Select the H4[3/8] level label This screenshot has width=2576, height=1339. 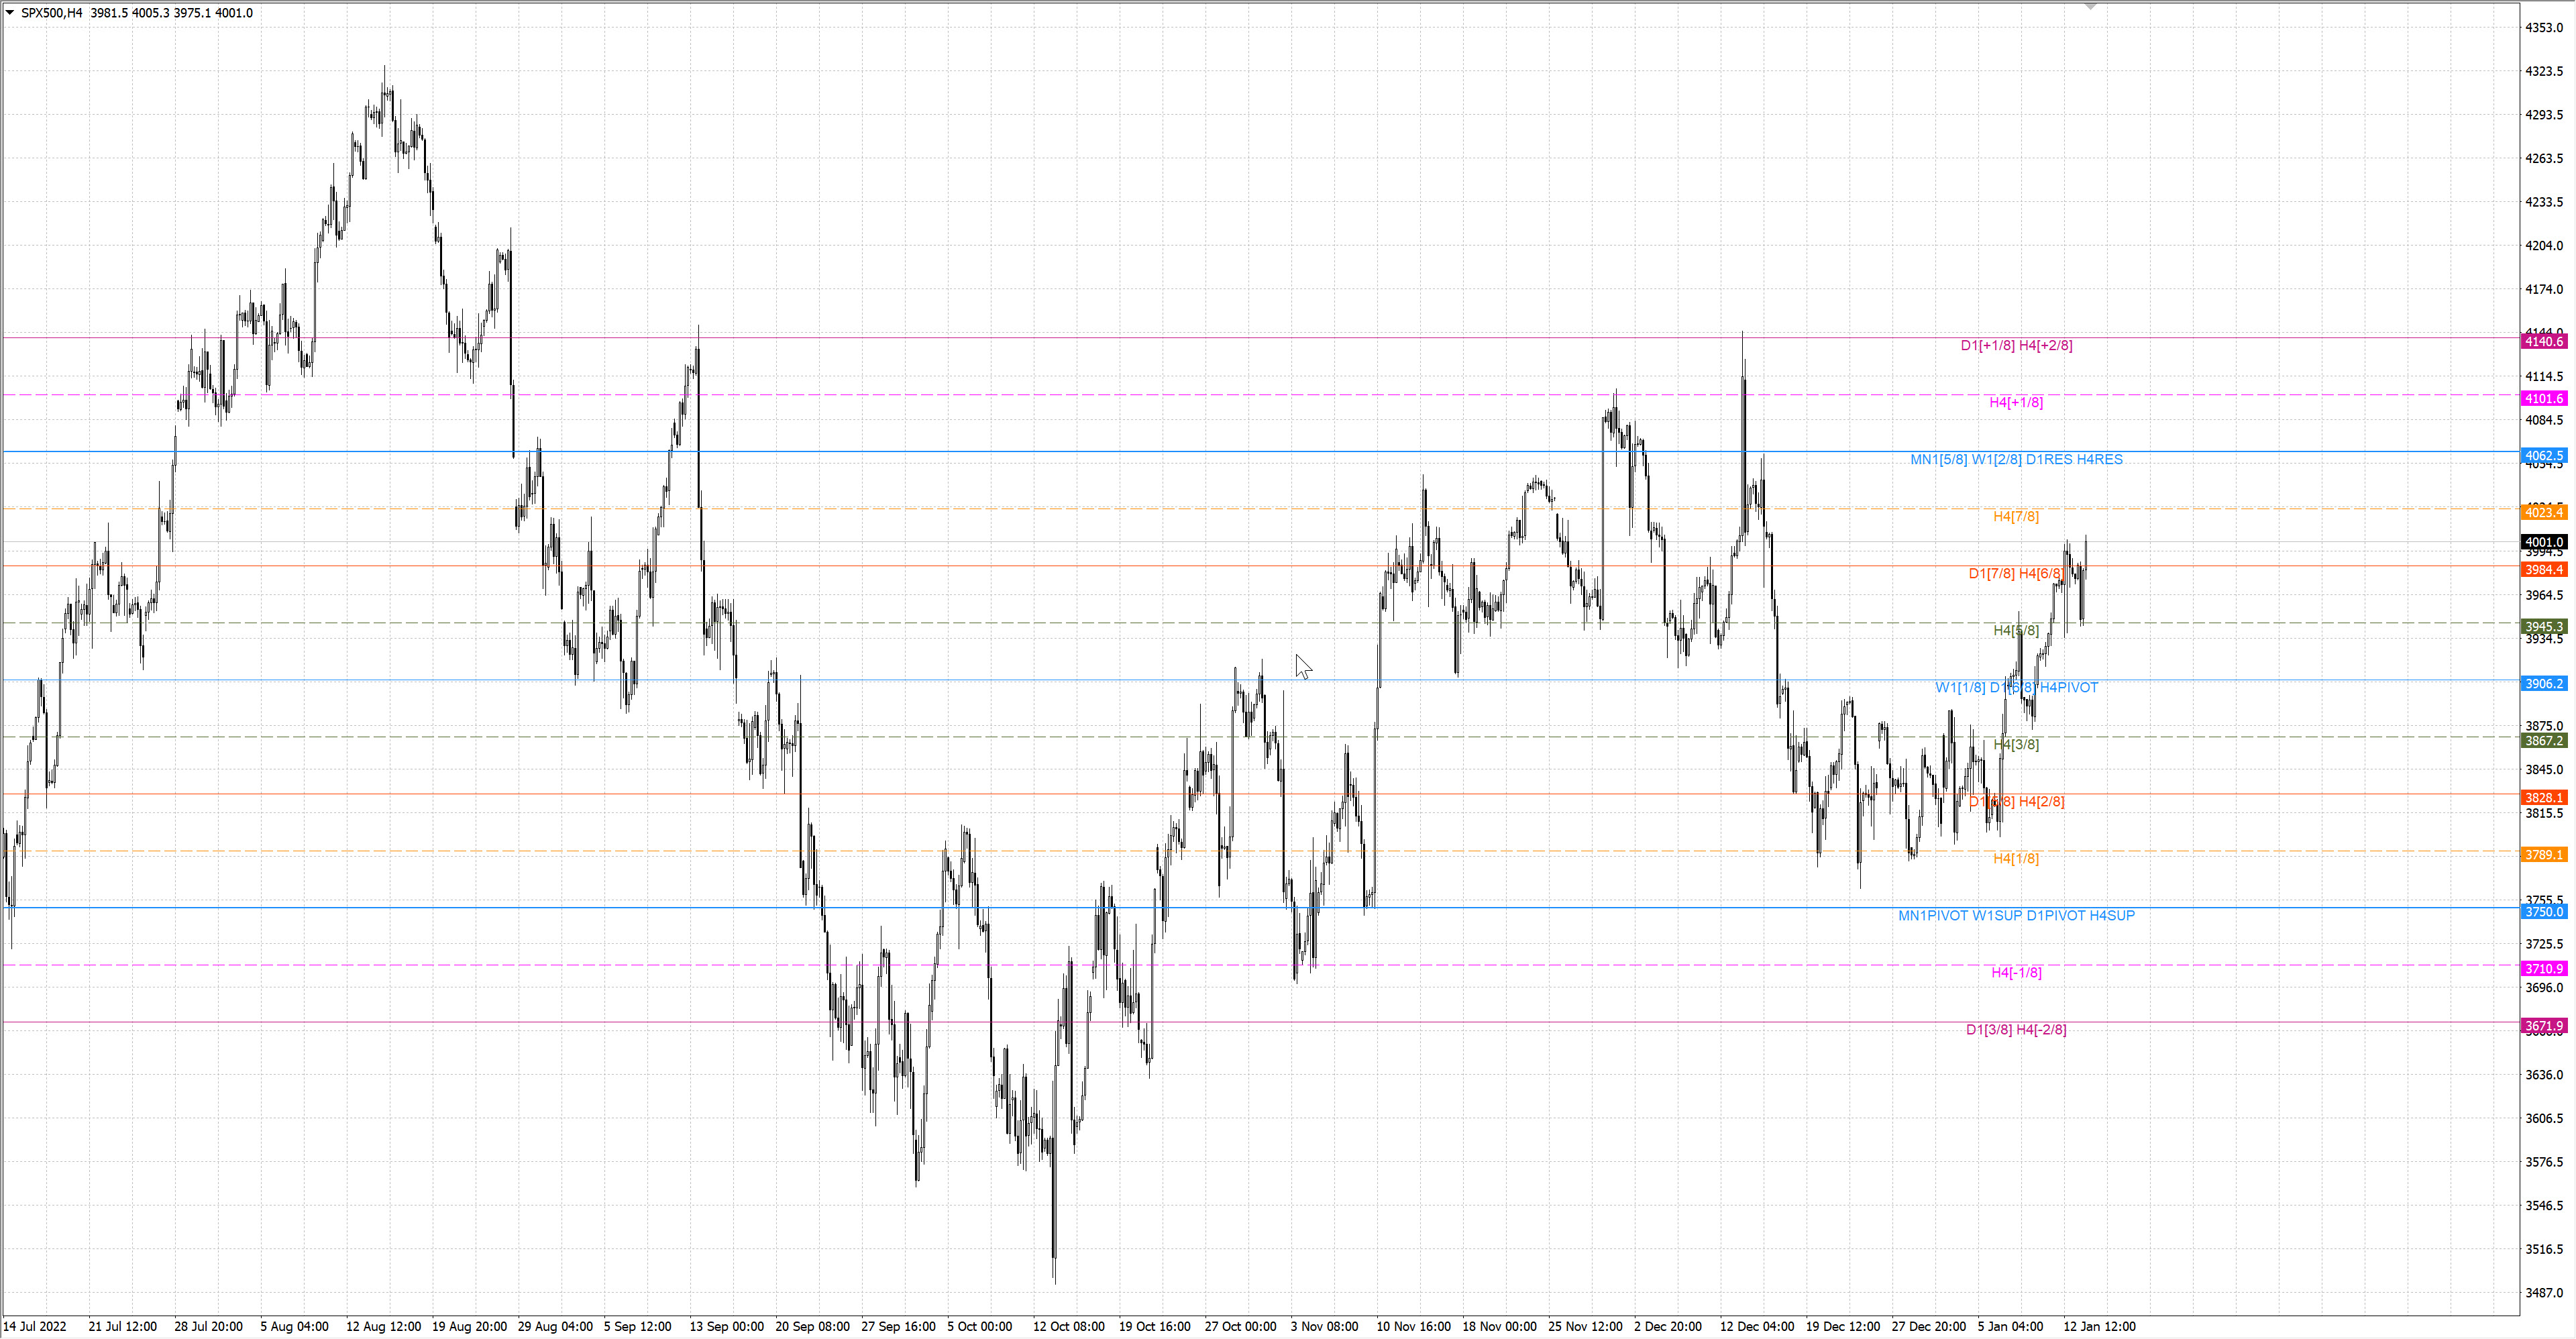click(x=2016, y=744)
